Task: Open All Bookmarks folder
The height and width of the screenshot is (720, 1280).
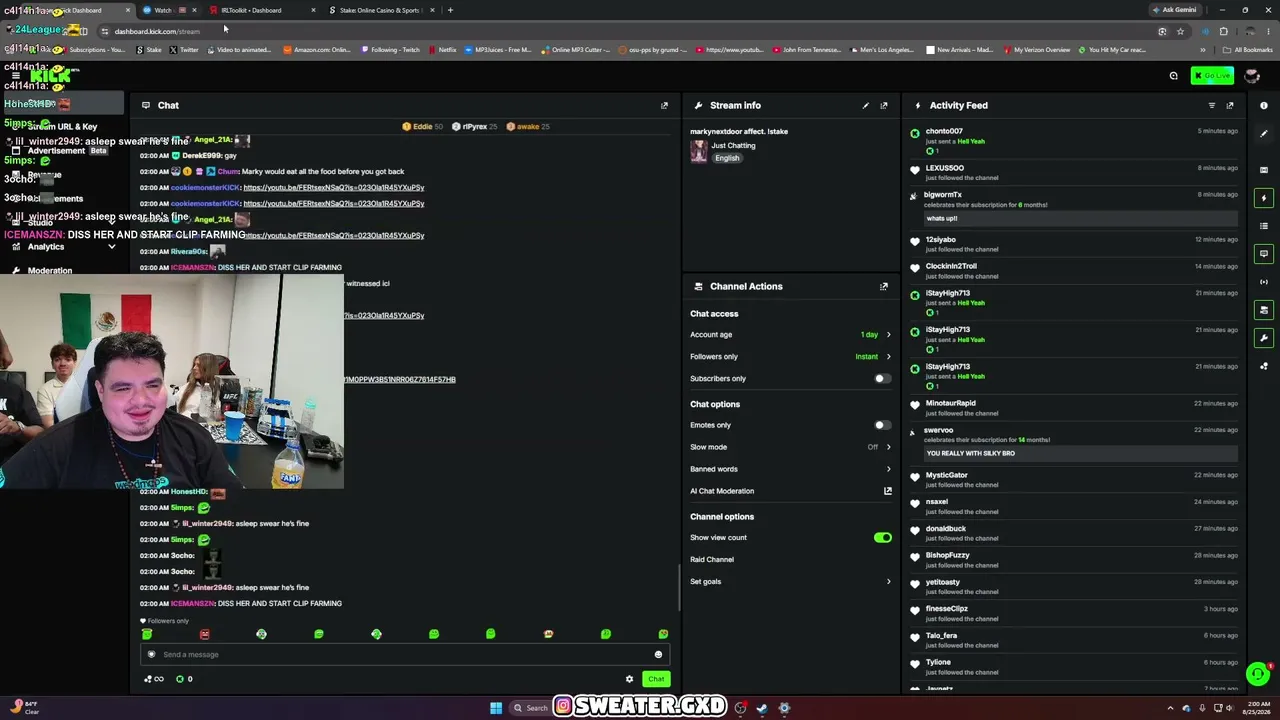Action: [1248, 50]
